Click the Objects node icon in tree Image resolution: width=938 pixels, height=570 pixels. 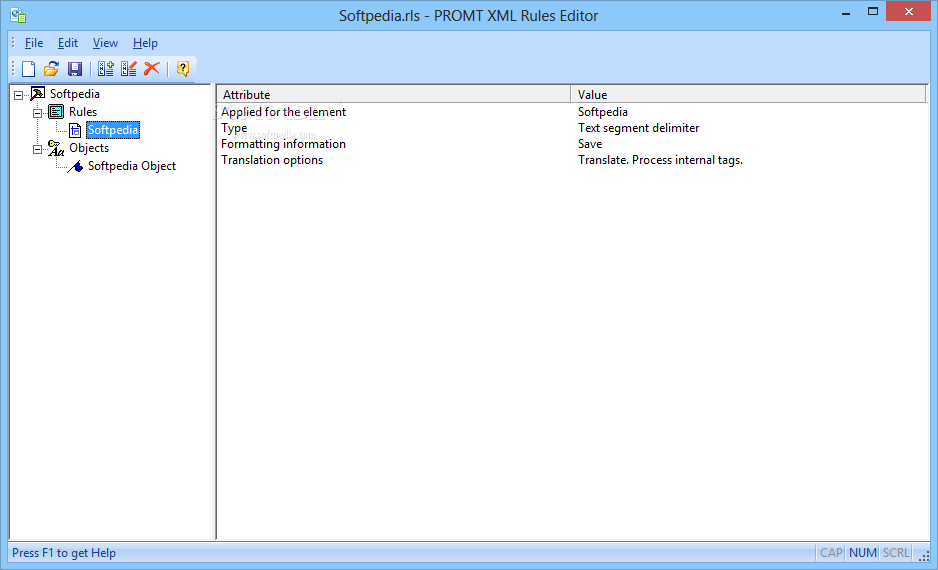tap(56, 148)
